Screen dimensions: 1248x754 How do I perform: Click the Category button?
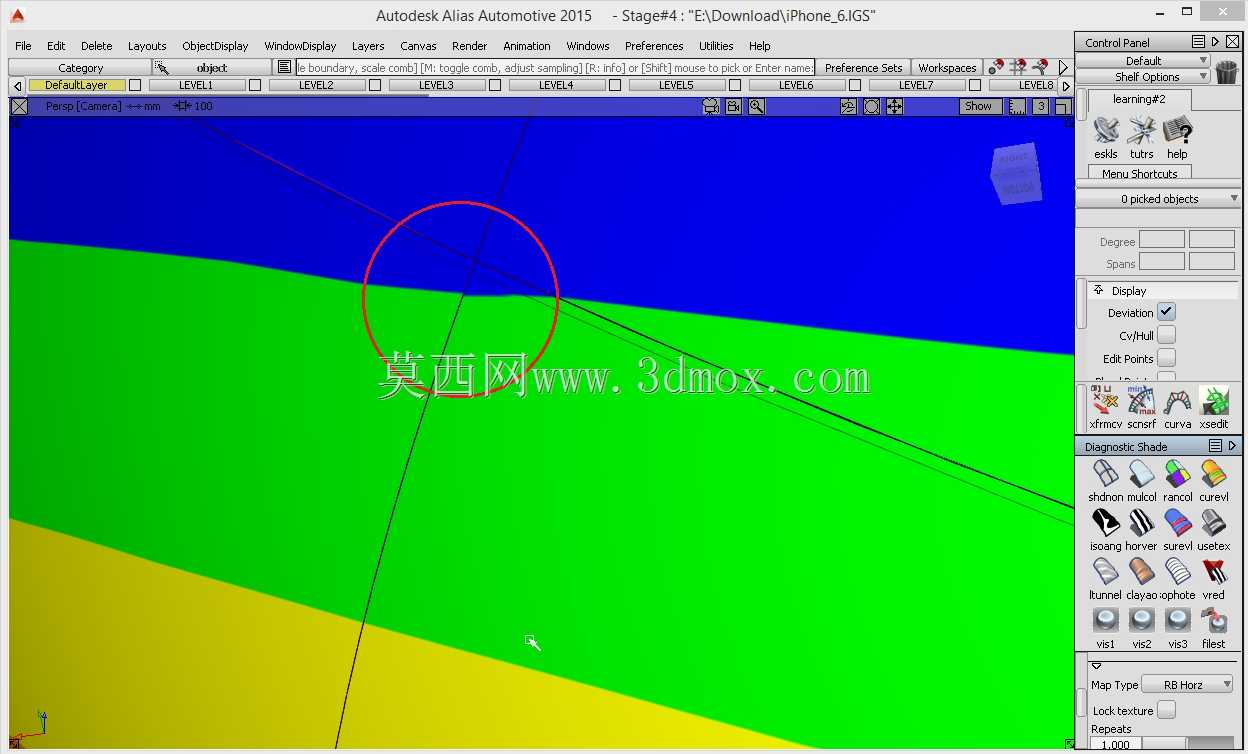click(x=80, y=68)
